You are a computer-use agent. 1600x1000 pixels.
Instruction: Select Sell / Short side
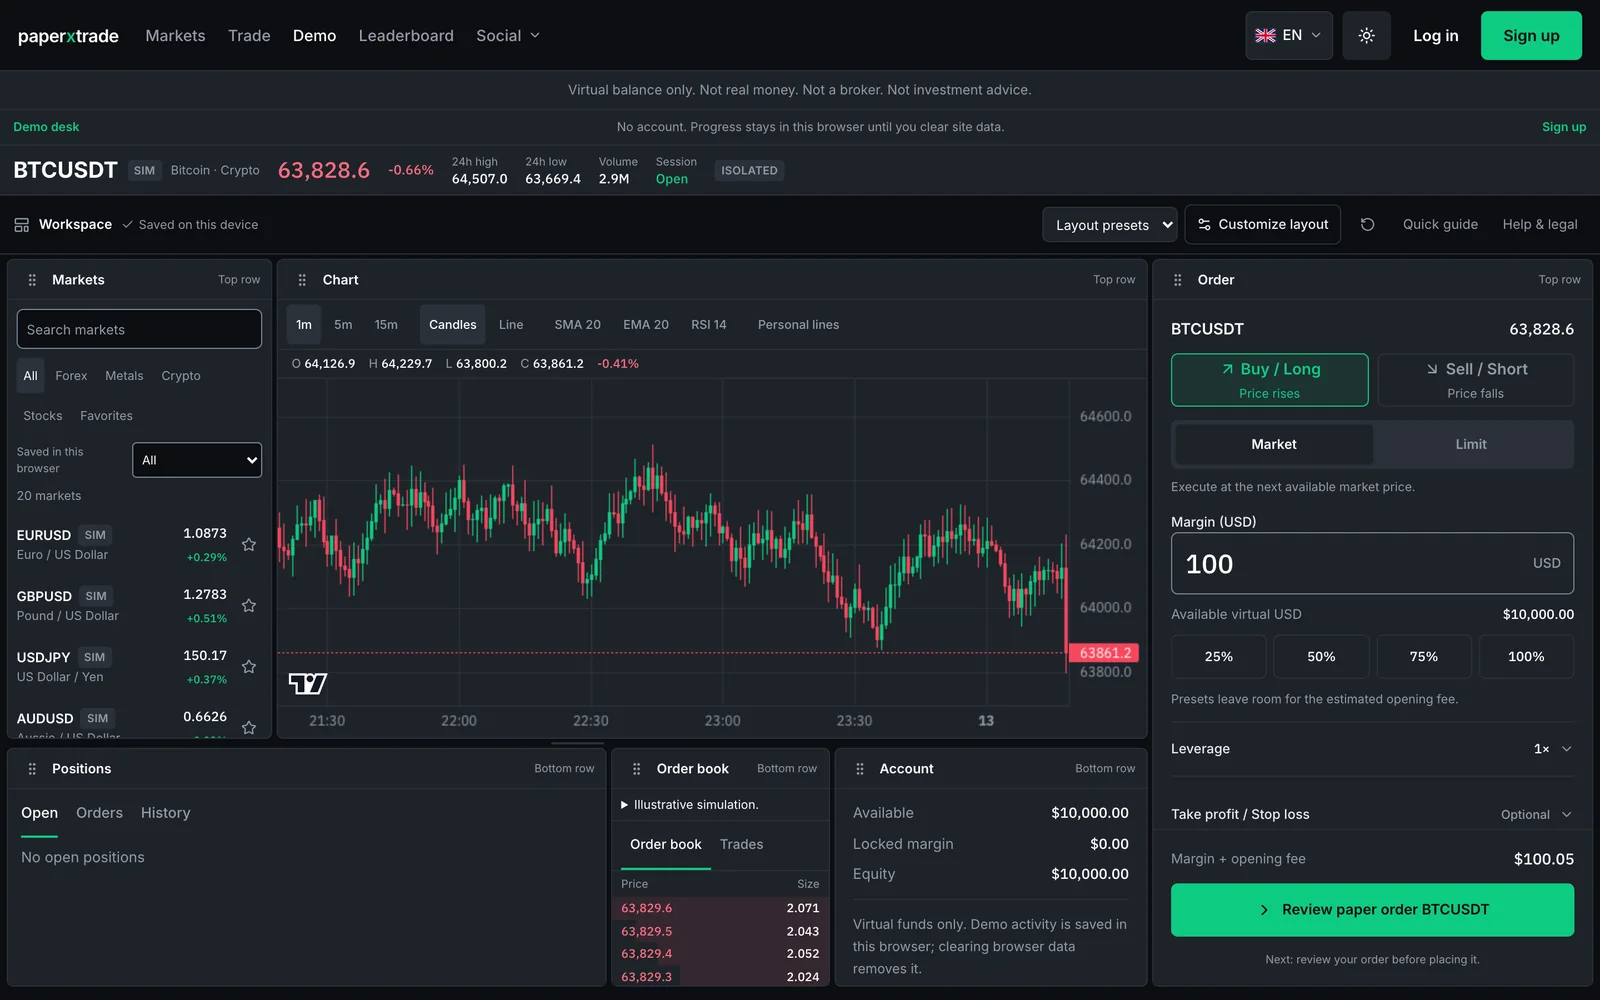click(1476, 380)
